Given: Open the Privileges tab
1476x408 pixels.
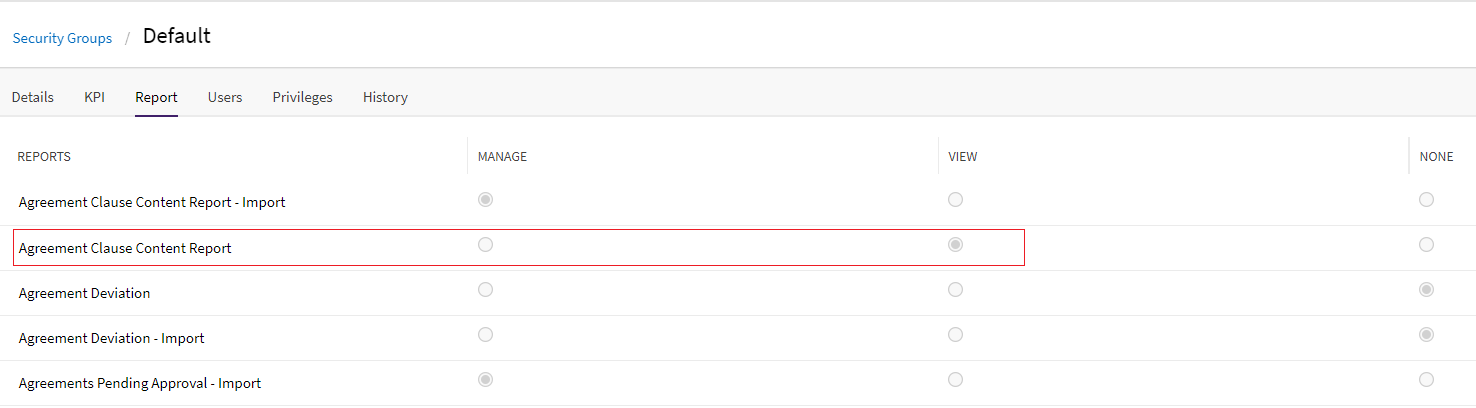Looking at the screenshot, I should [x=302, y=97].
